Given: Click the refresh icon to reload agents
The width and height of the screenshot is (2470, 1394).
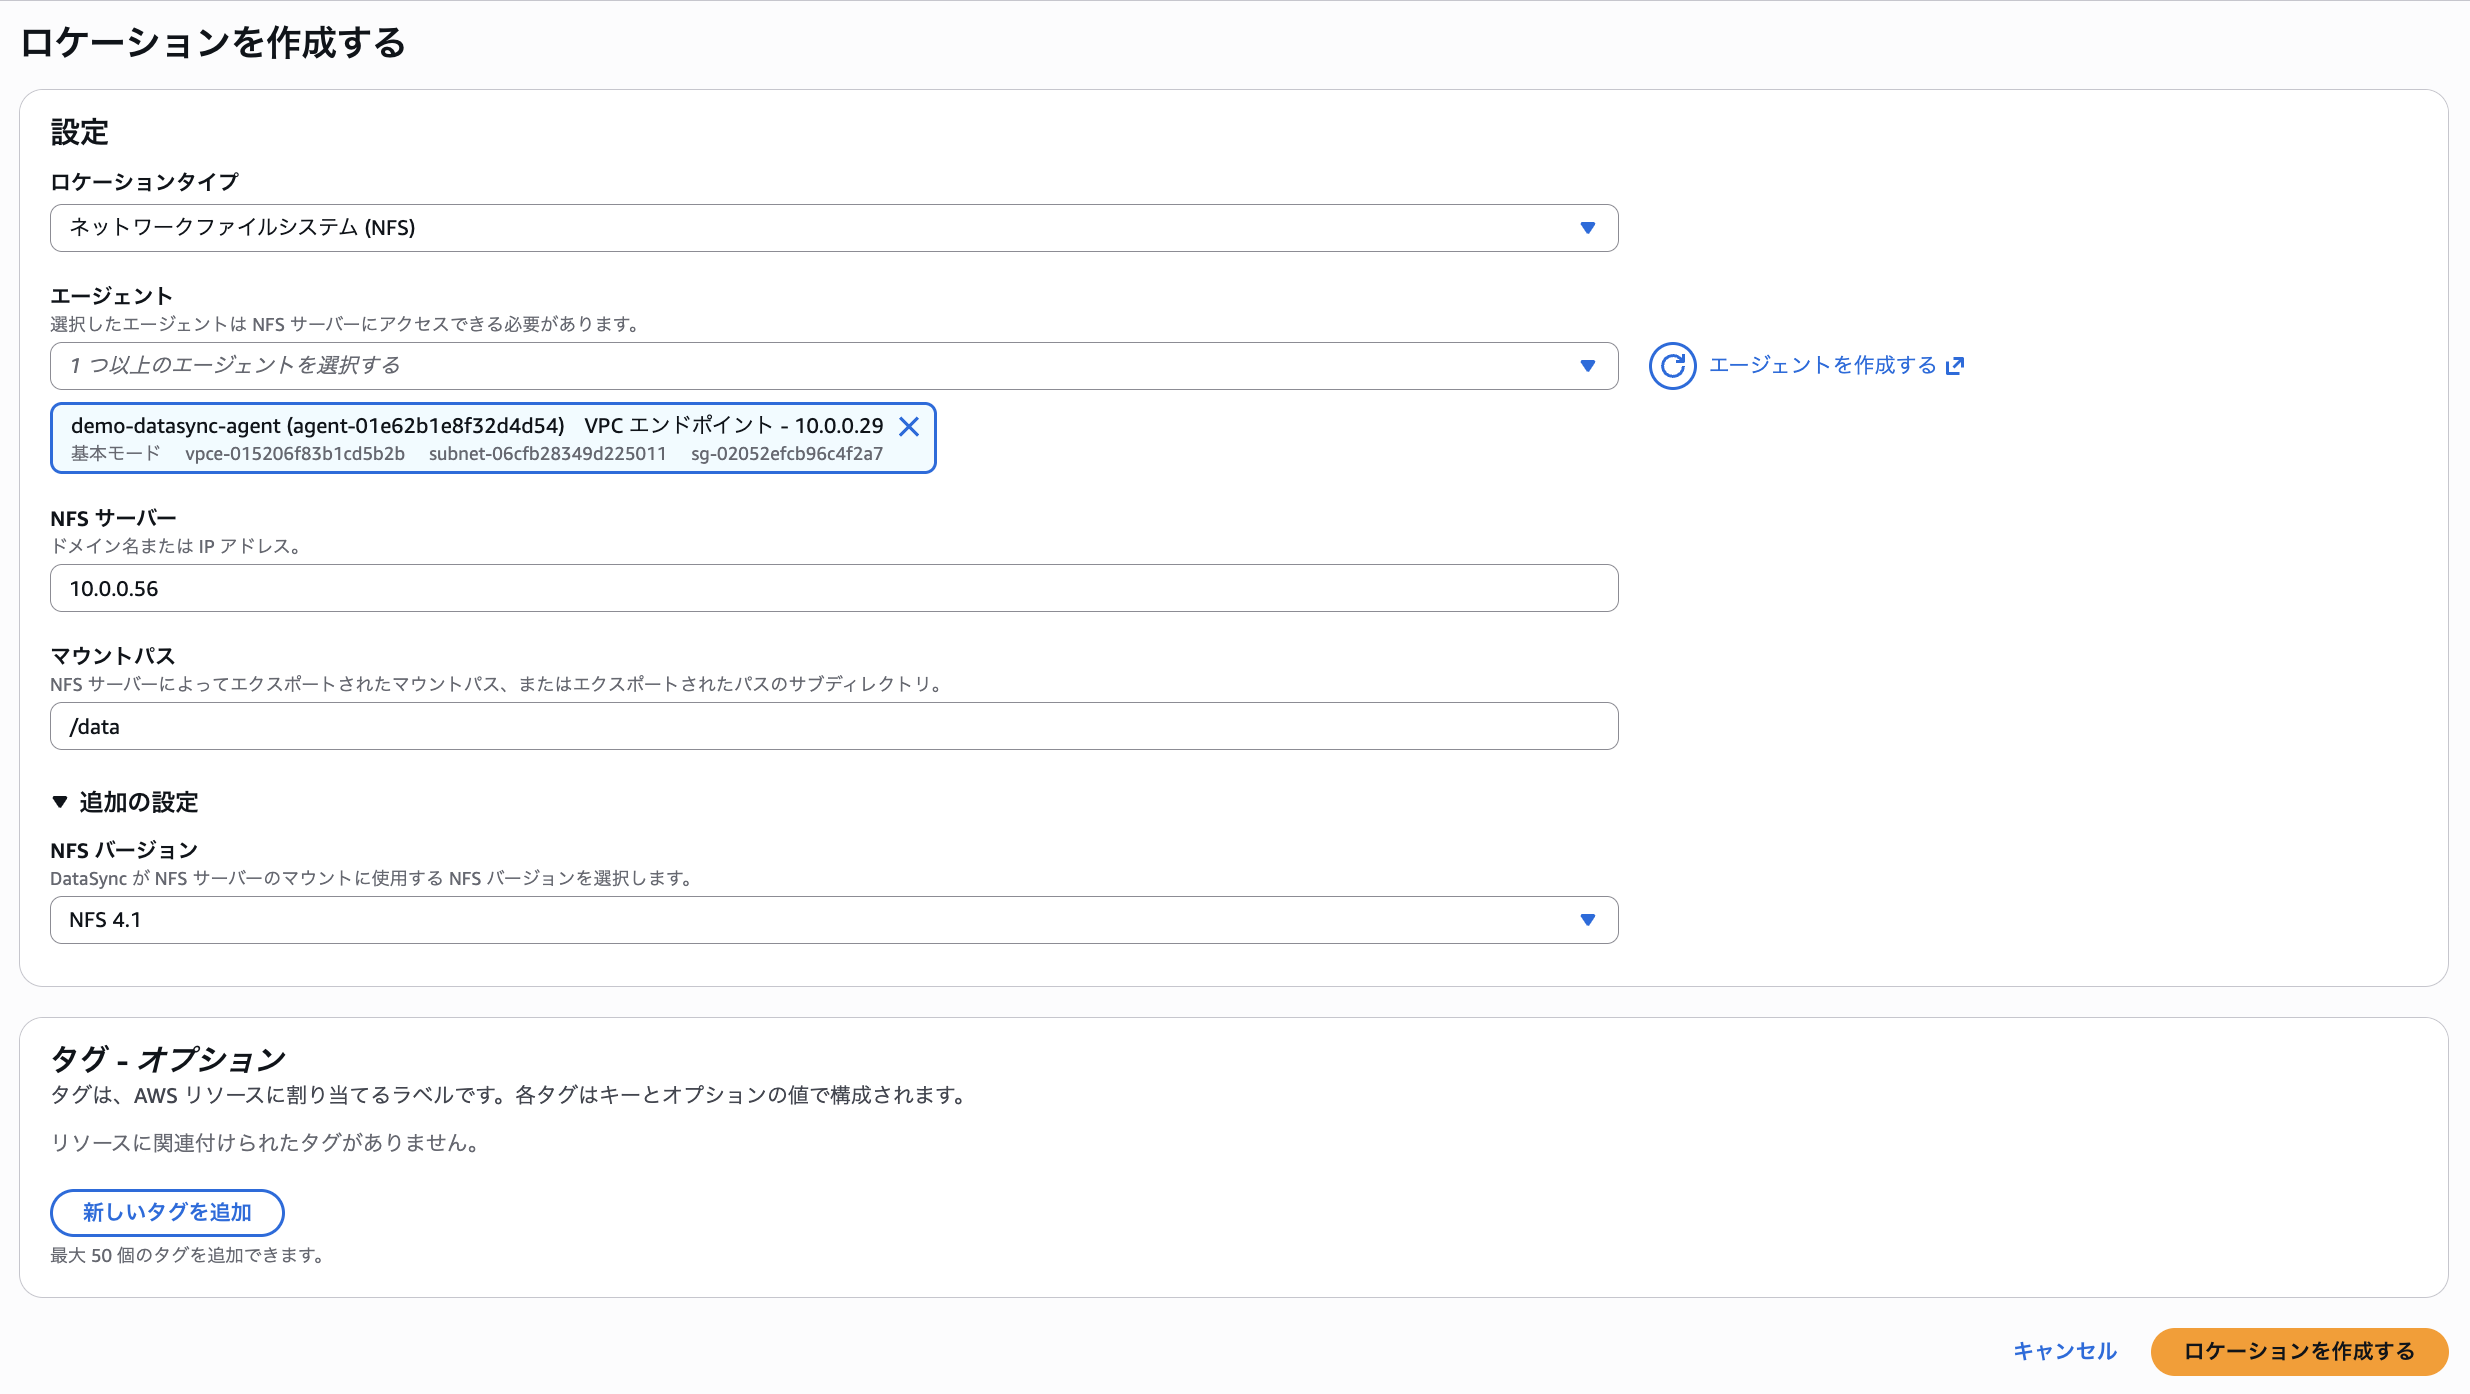Looking at the screenshot, I should pyautogui.click(x=1672, y=365).
